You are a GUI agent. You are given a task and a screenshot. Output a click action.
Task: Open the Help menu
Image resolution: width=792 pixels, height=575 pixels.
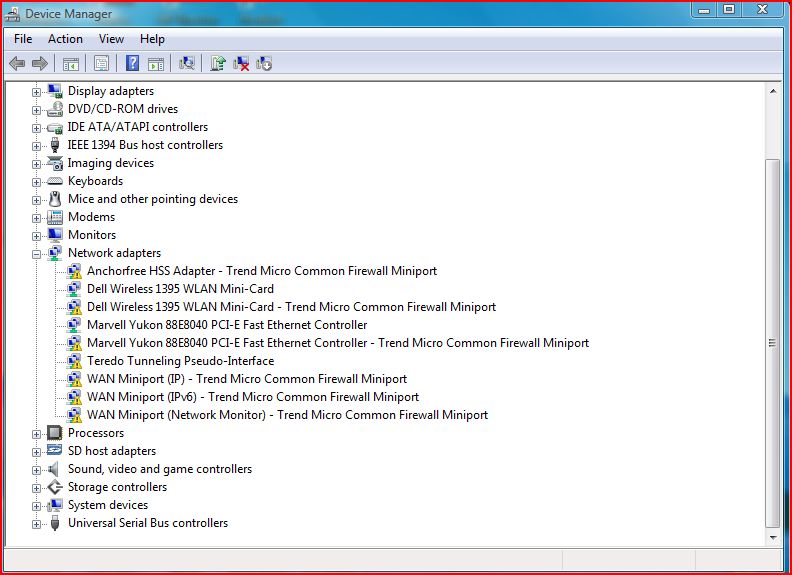pyautogui.click(x=152, y=39)
